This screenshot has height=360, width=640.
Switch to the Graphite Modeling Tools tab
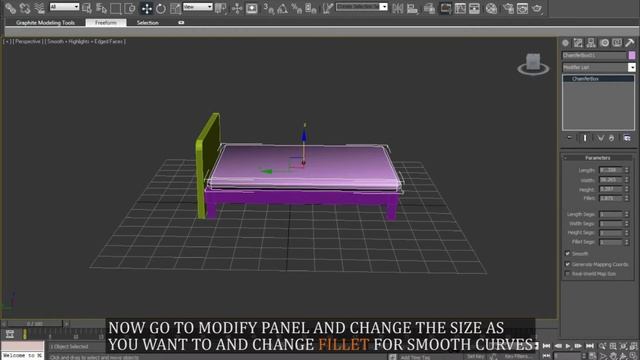pyautogui.click(x=45, y=23)
